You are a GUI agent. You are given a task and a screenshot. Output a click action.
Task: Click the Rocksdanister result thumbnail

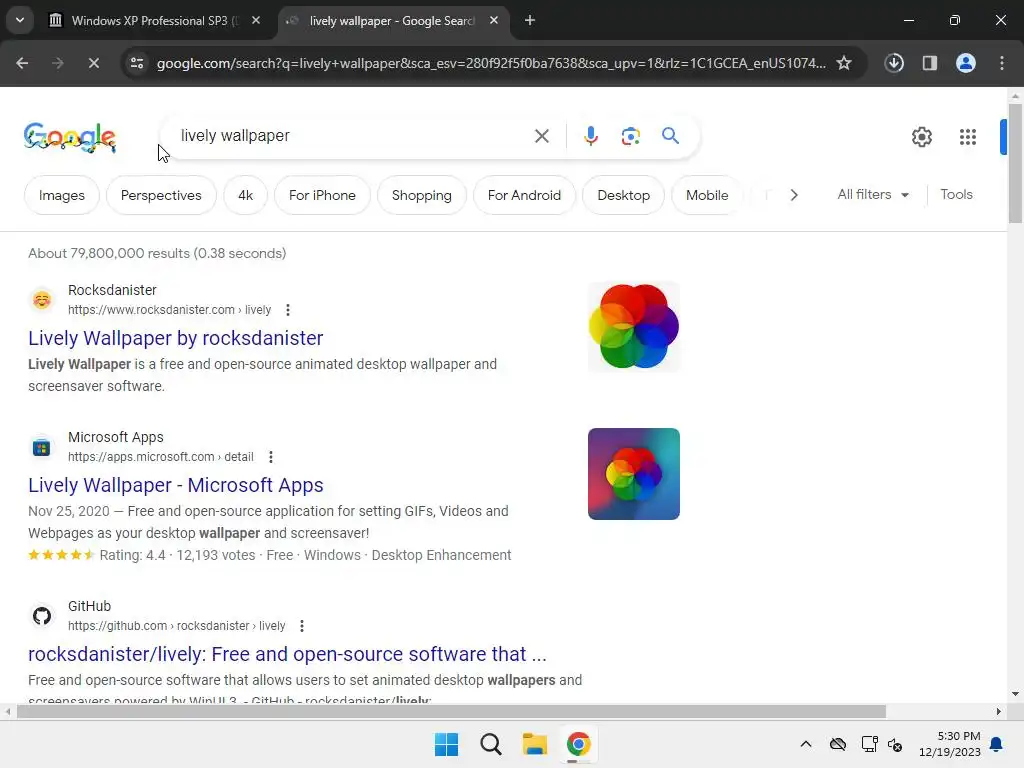click(633, 327)
